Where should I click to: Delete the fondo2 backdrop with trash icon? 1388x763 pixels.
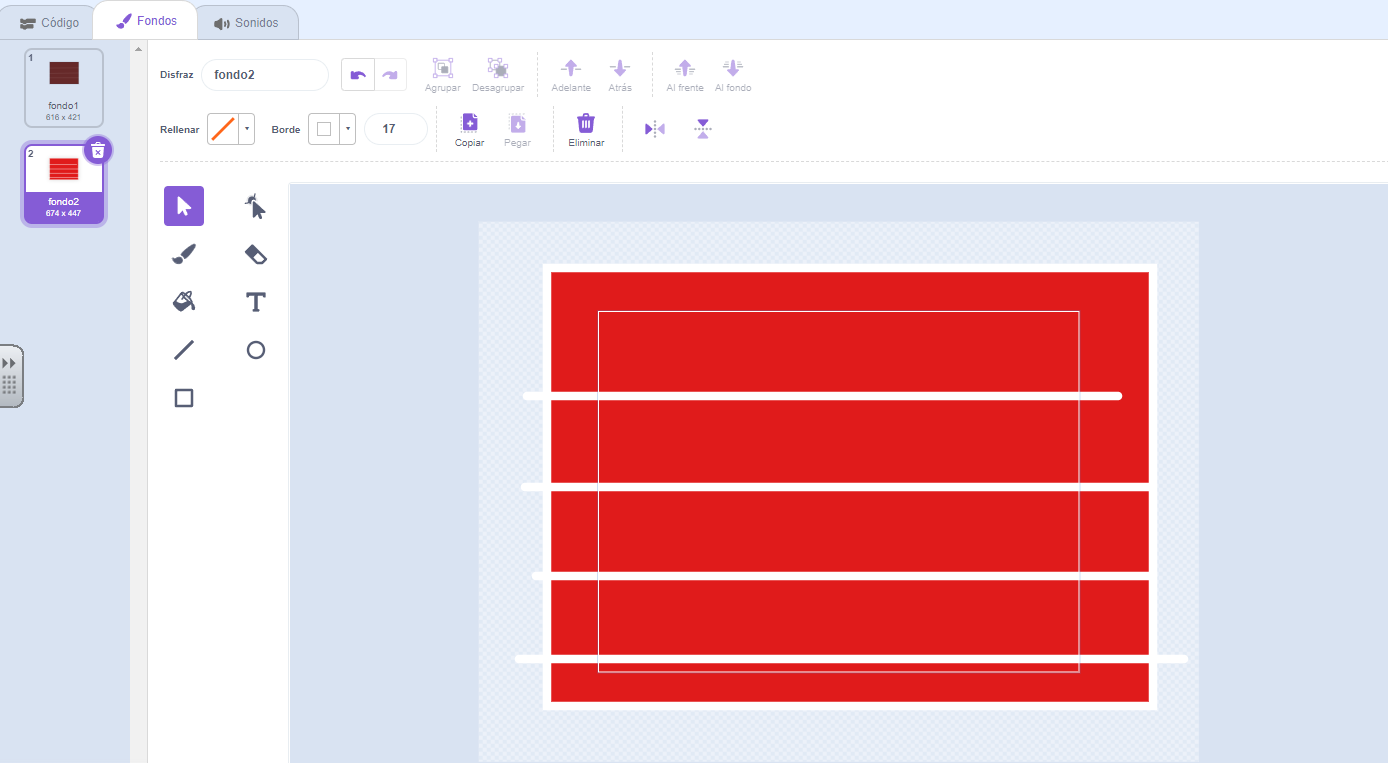(x=98, y=150)
